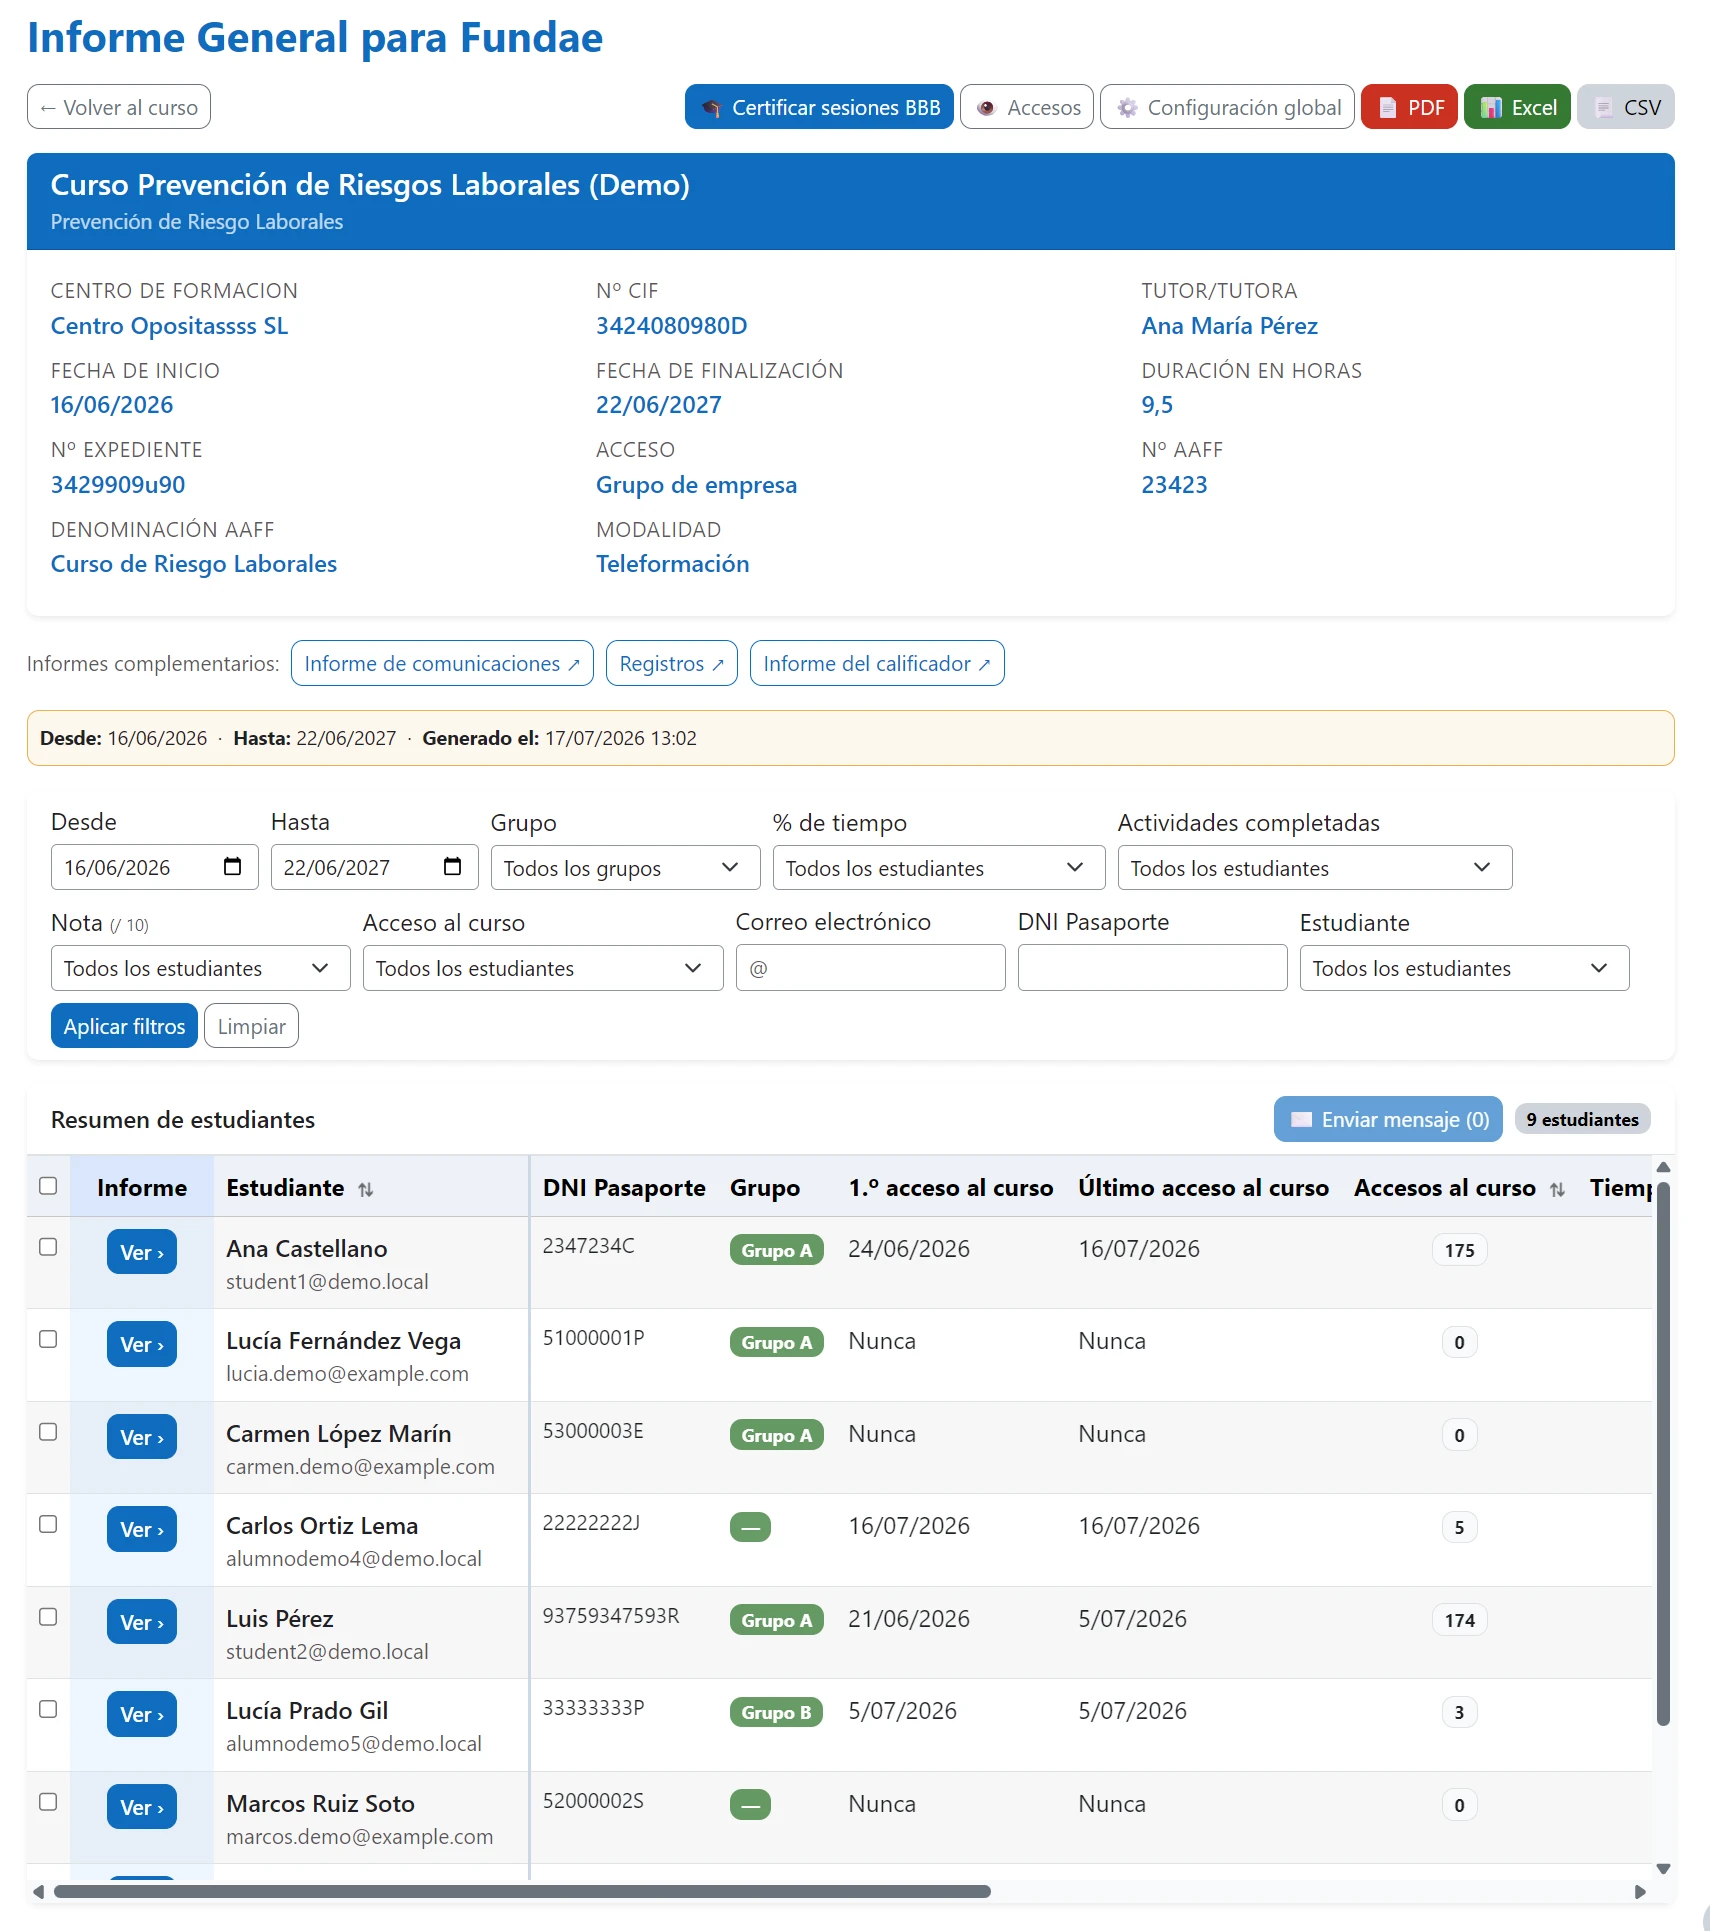The width and height of the screenshot is (1710, 1931).
Task: Expand the % de tiempo dropdown
Action: tap(938, 867)
